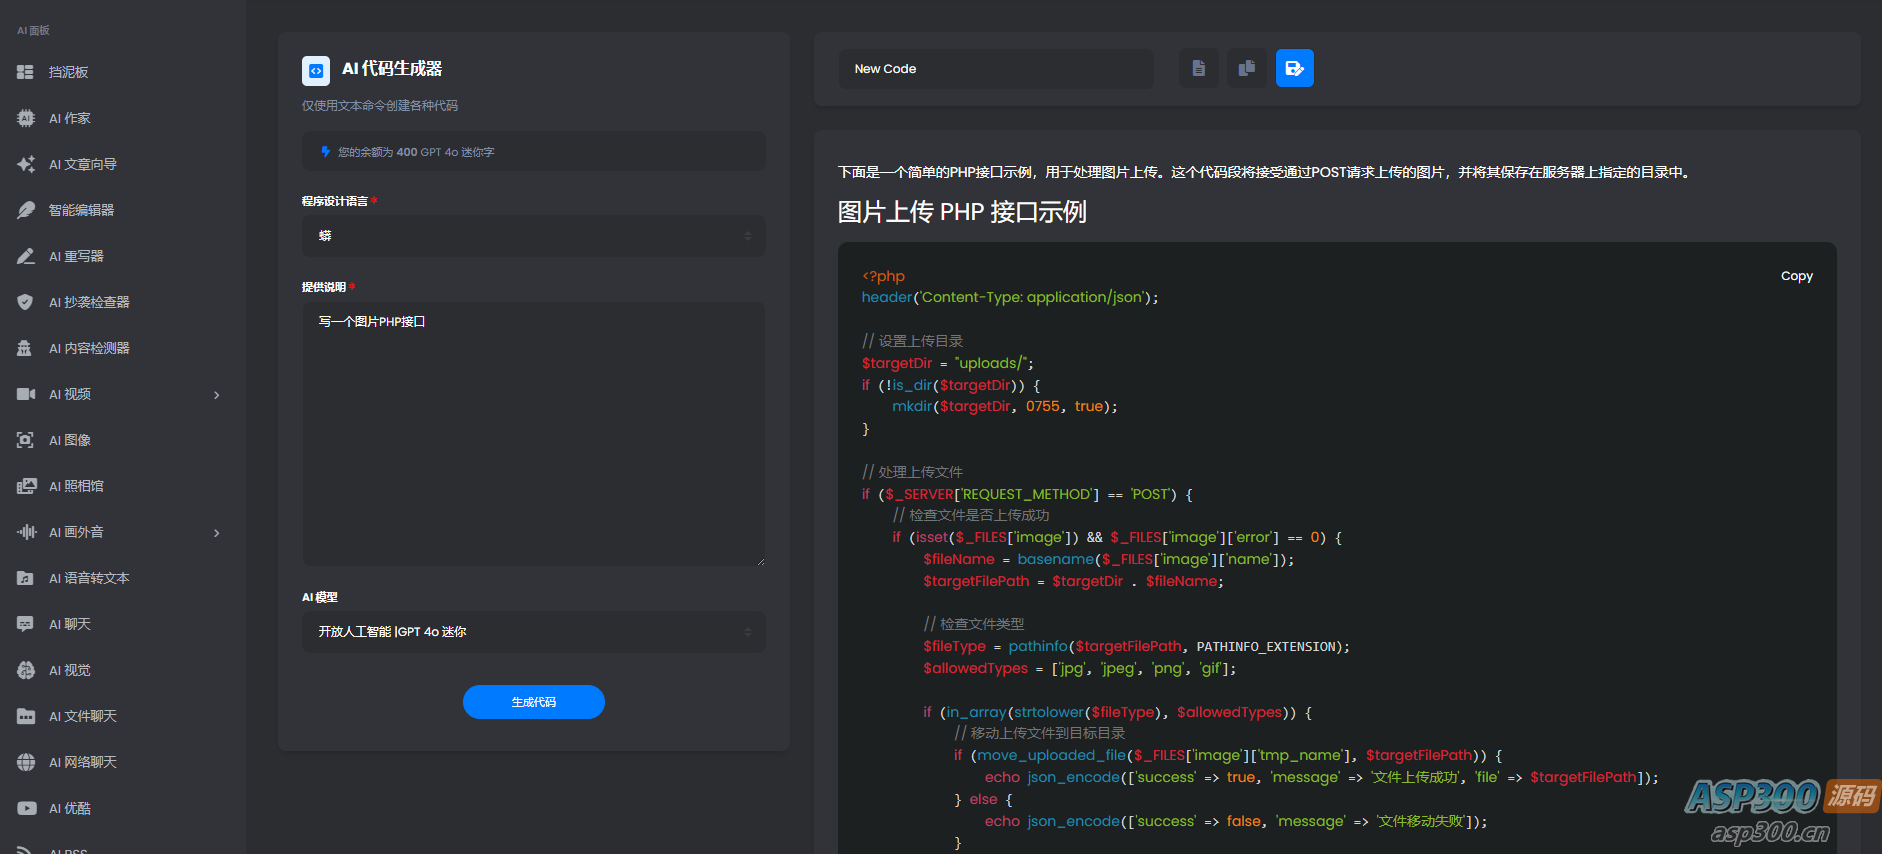Open the 挡泥板 dashboard icon
The width and height of the screenshot is (1882, 854).
[x=26, y=72]
